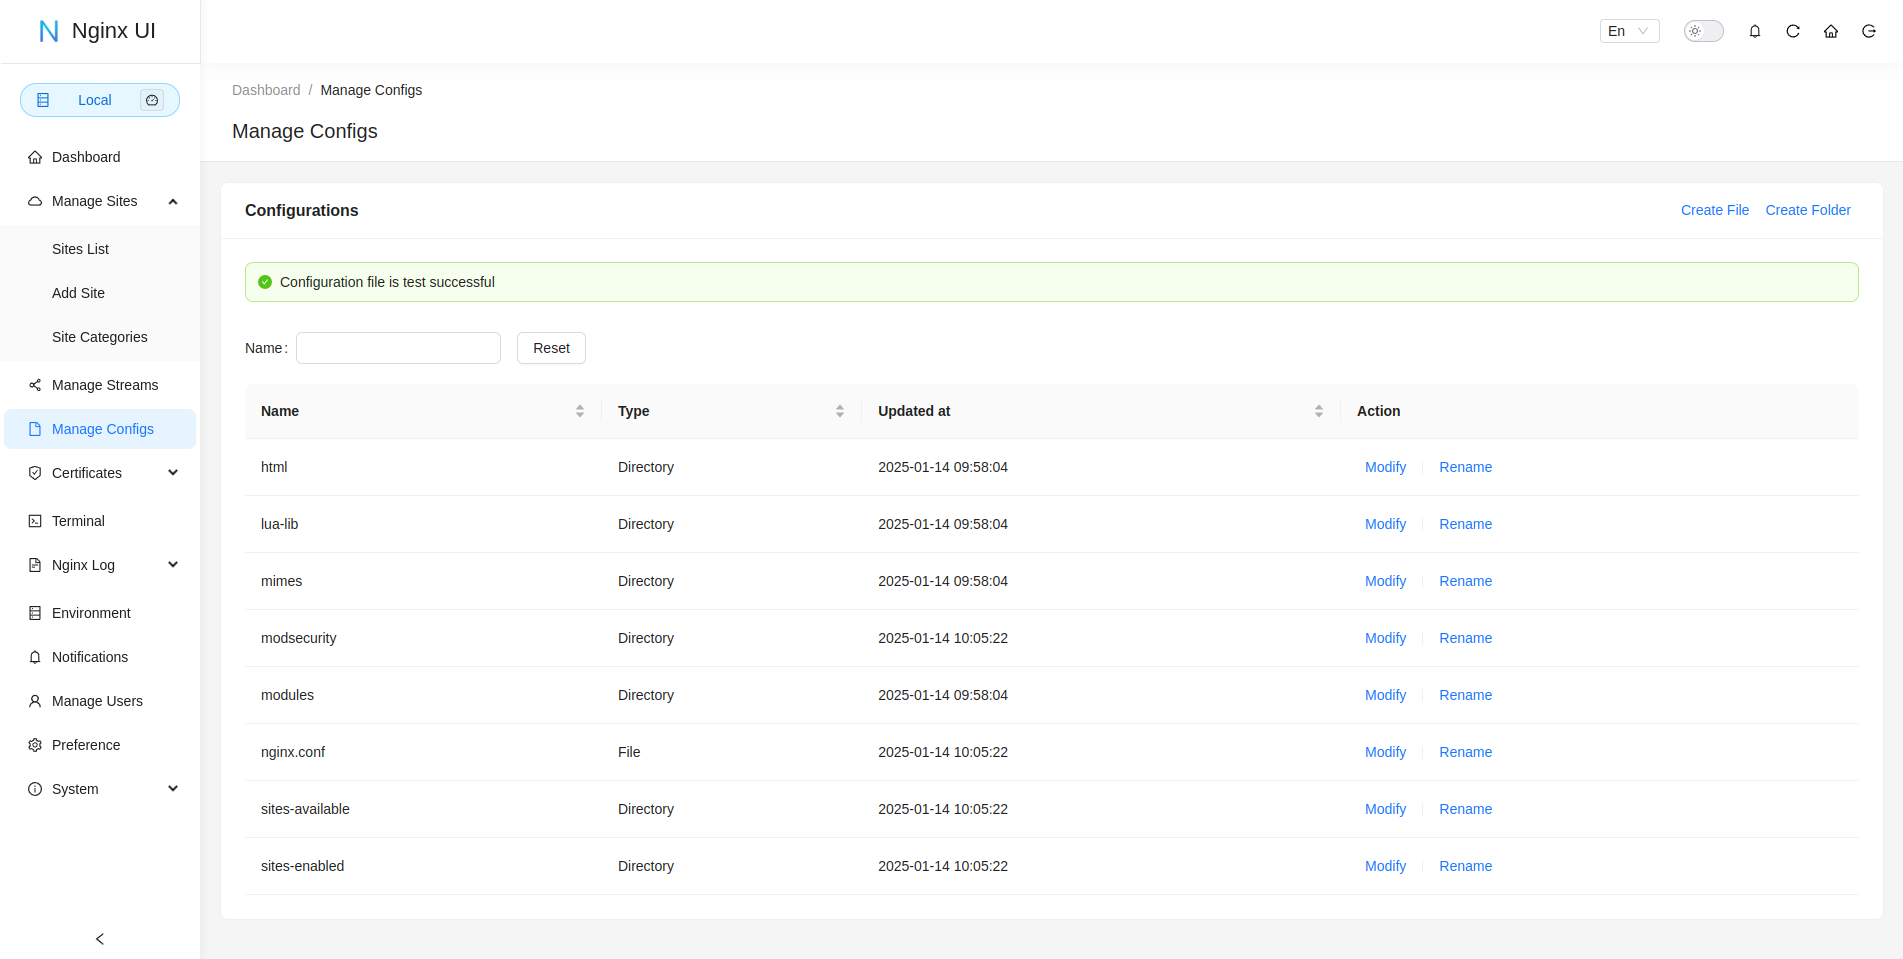Click the refresh icon in the top bar
1903x959 pixels.
[x=1793, y=31]
